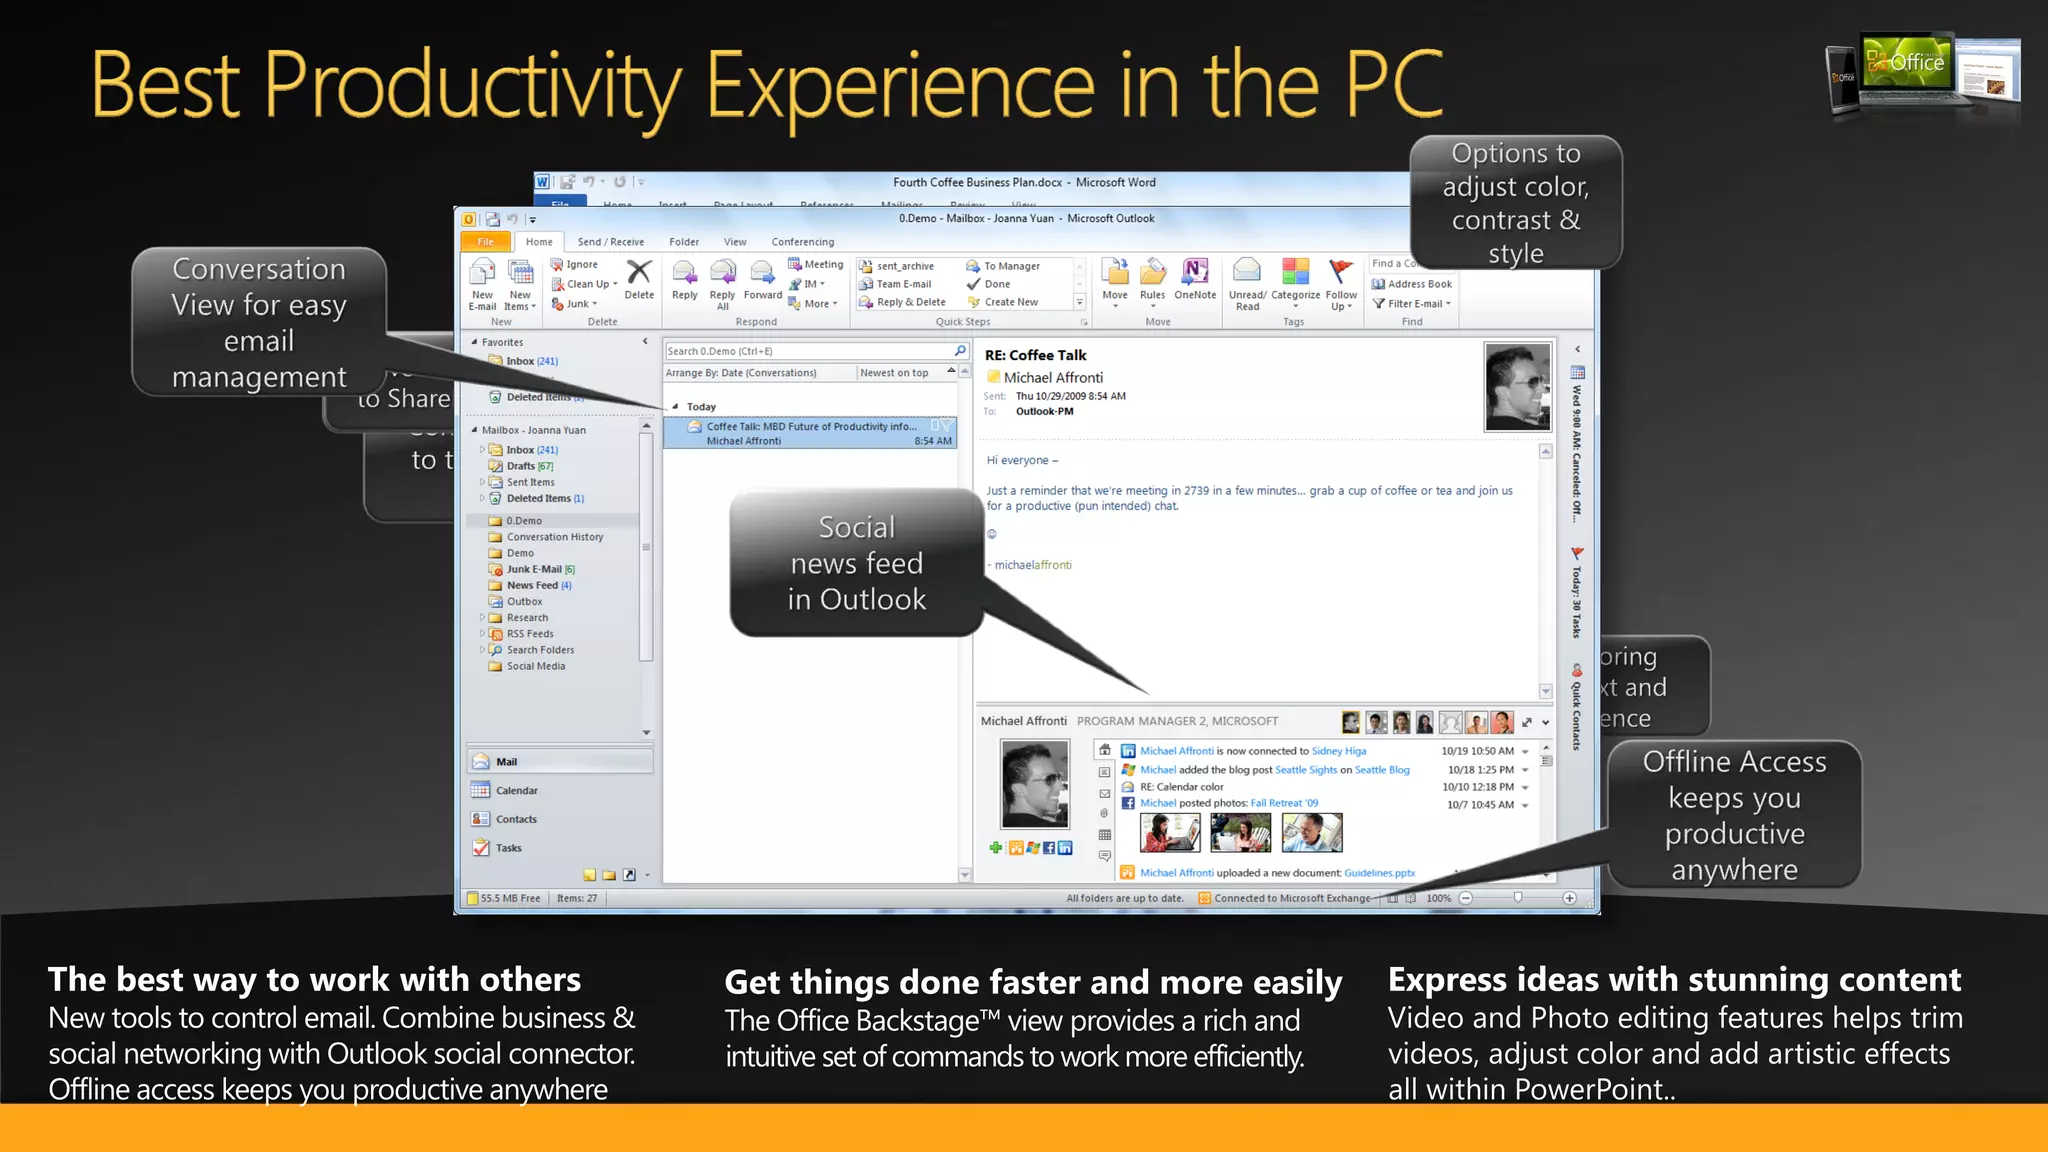
Task: Delete the selected message with the X icon
Action: point(639,272)
